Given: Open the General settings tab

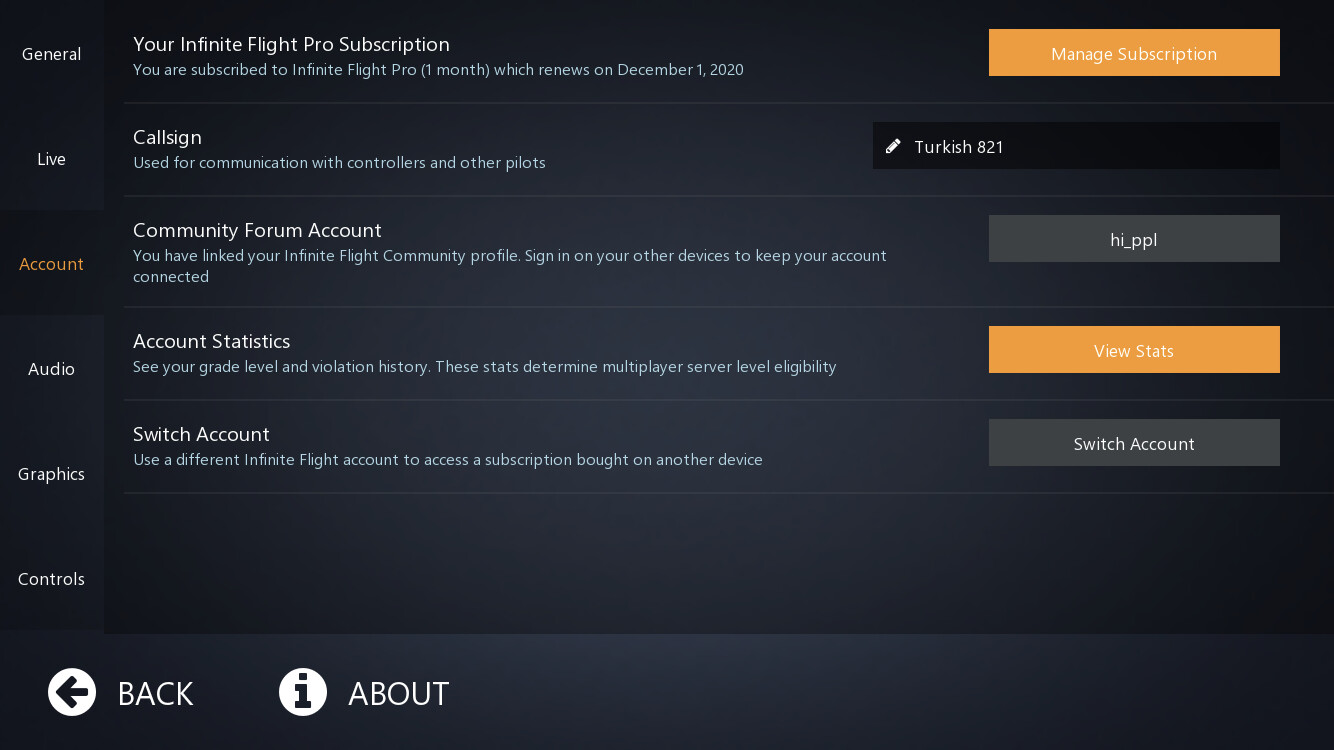Looking at the screenshot, I should (x=51, y=54).
